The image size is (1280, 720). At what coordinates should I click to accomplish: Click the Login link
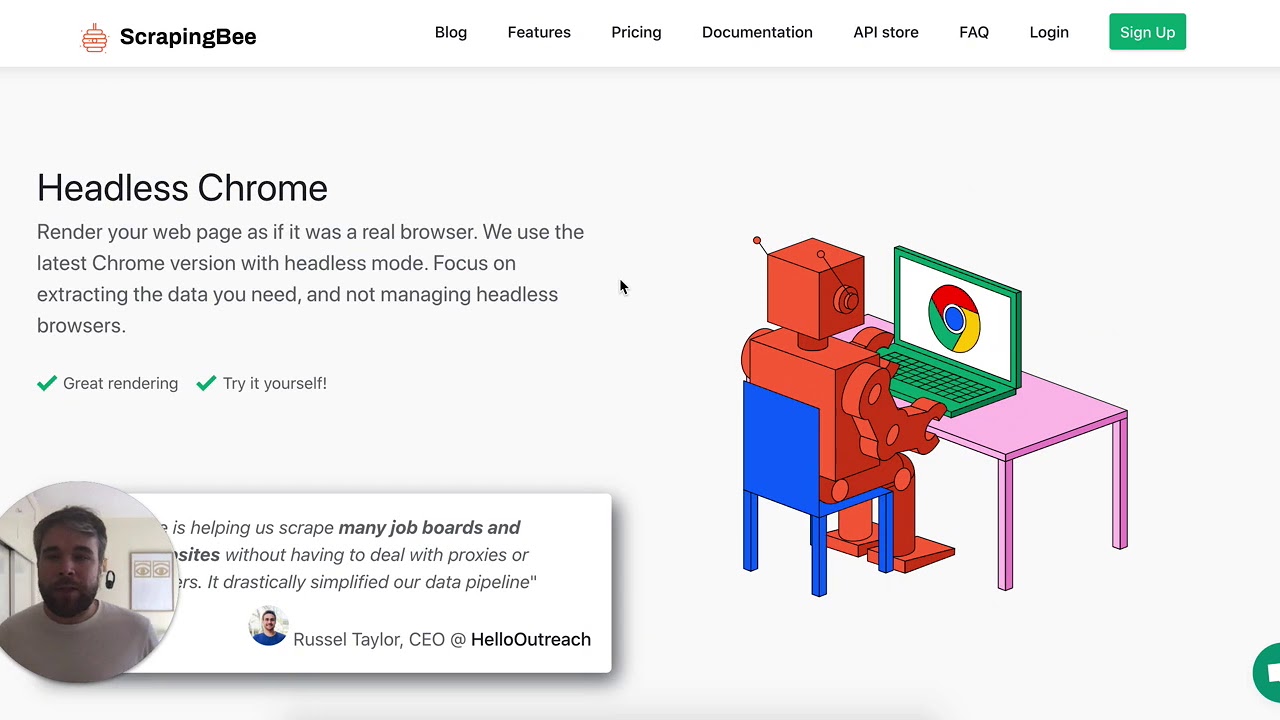click(1049, 32)
